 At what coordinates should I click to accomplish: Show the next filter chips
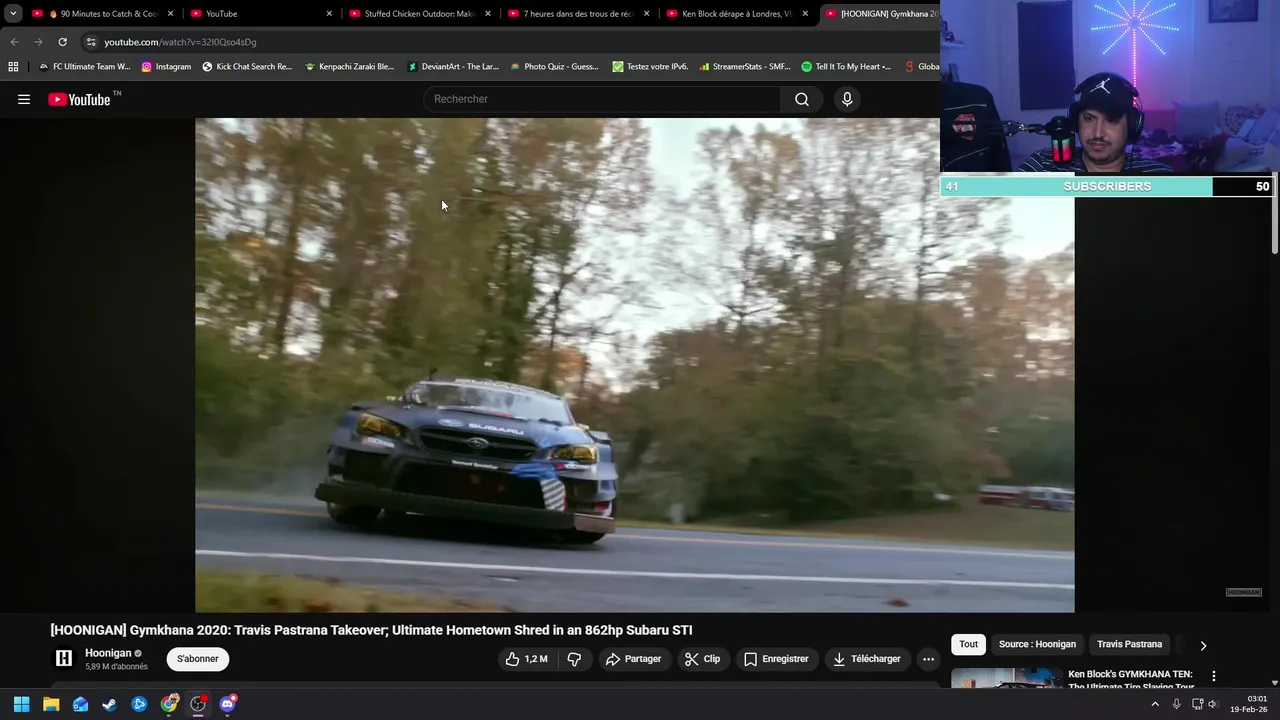1203,645
